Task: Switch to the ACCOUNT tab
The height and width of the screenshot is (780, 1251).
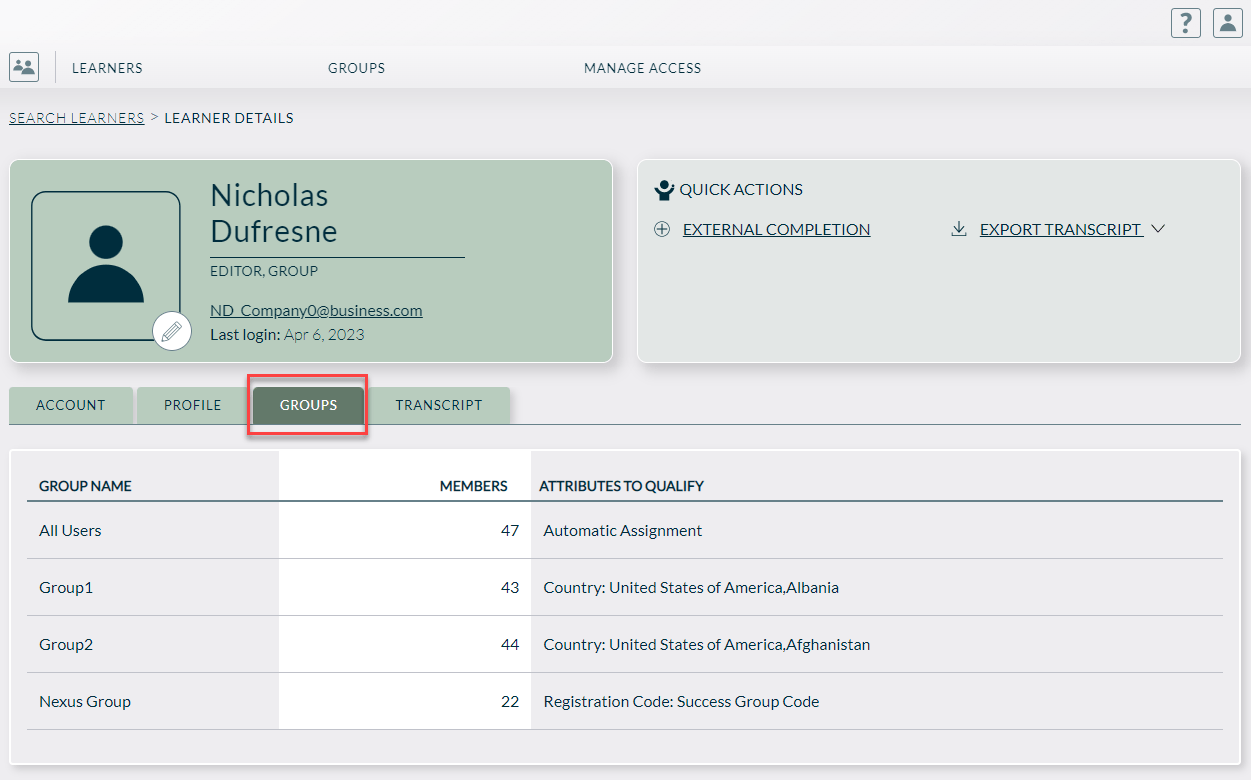Action: (71, 405)
